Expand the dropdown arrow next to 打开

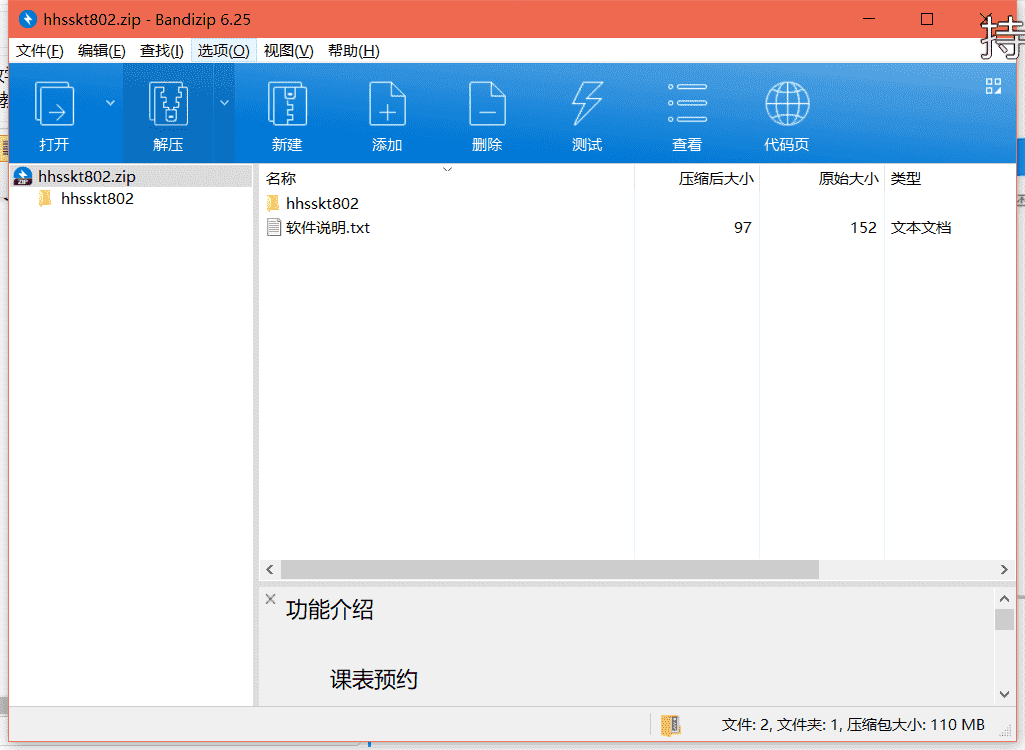coord(110,103)
